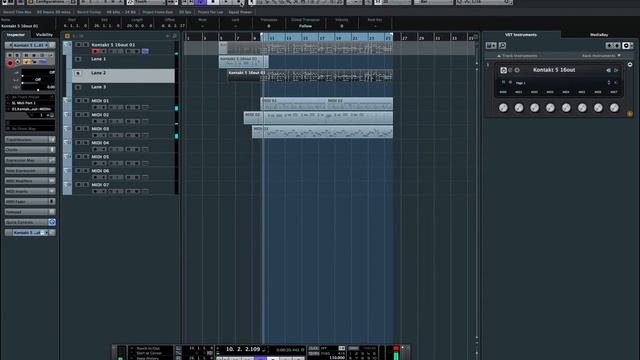Viewport: 640px width, 360px height.
Task: Expand the Track Versions Inspector section
Action: coord(30,140)
